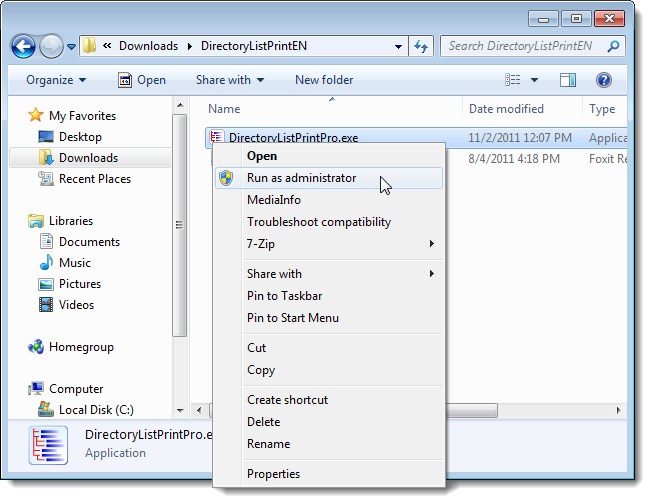Expand breadcrumb arrow after Downloads
This screenshot has height=503, width=650.
coord(189,46)
